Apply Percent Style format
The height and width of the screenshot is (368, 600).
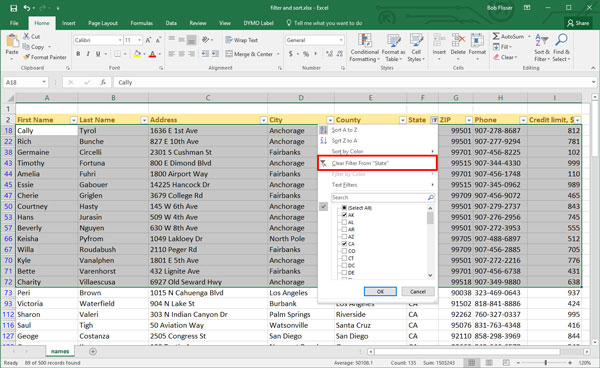tap(306, 54)
